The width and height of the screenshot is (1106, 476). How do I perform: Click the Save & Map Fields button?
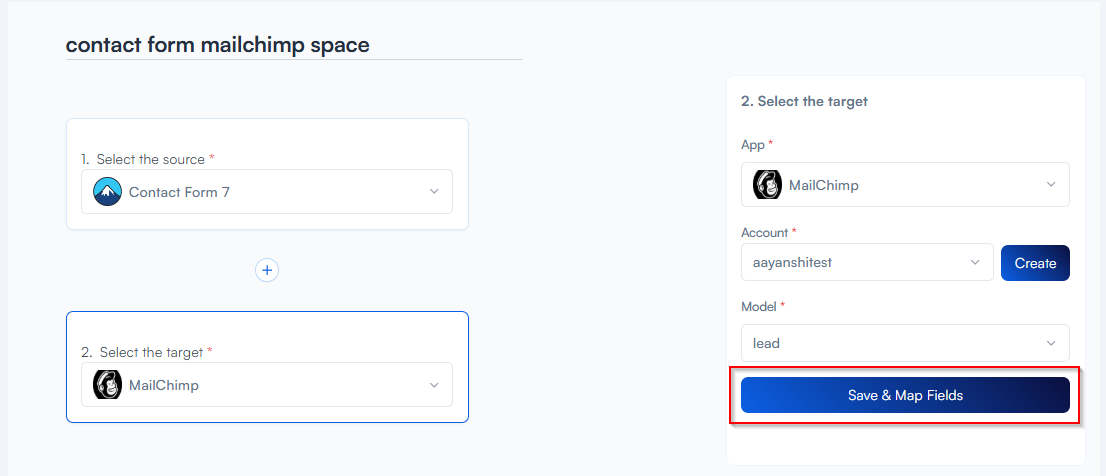[904, 395]
